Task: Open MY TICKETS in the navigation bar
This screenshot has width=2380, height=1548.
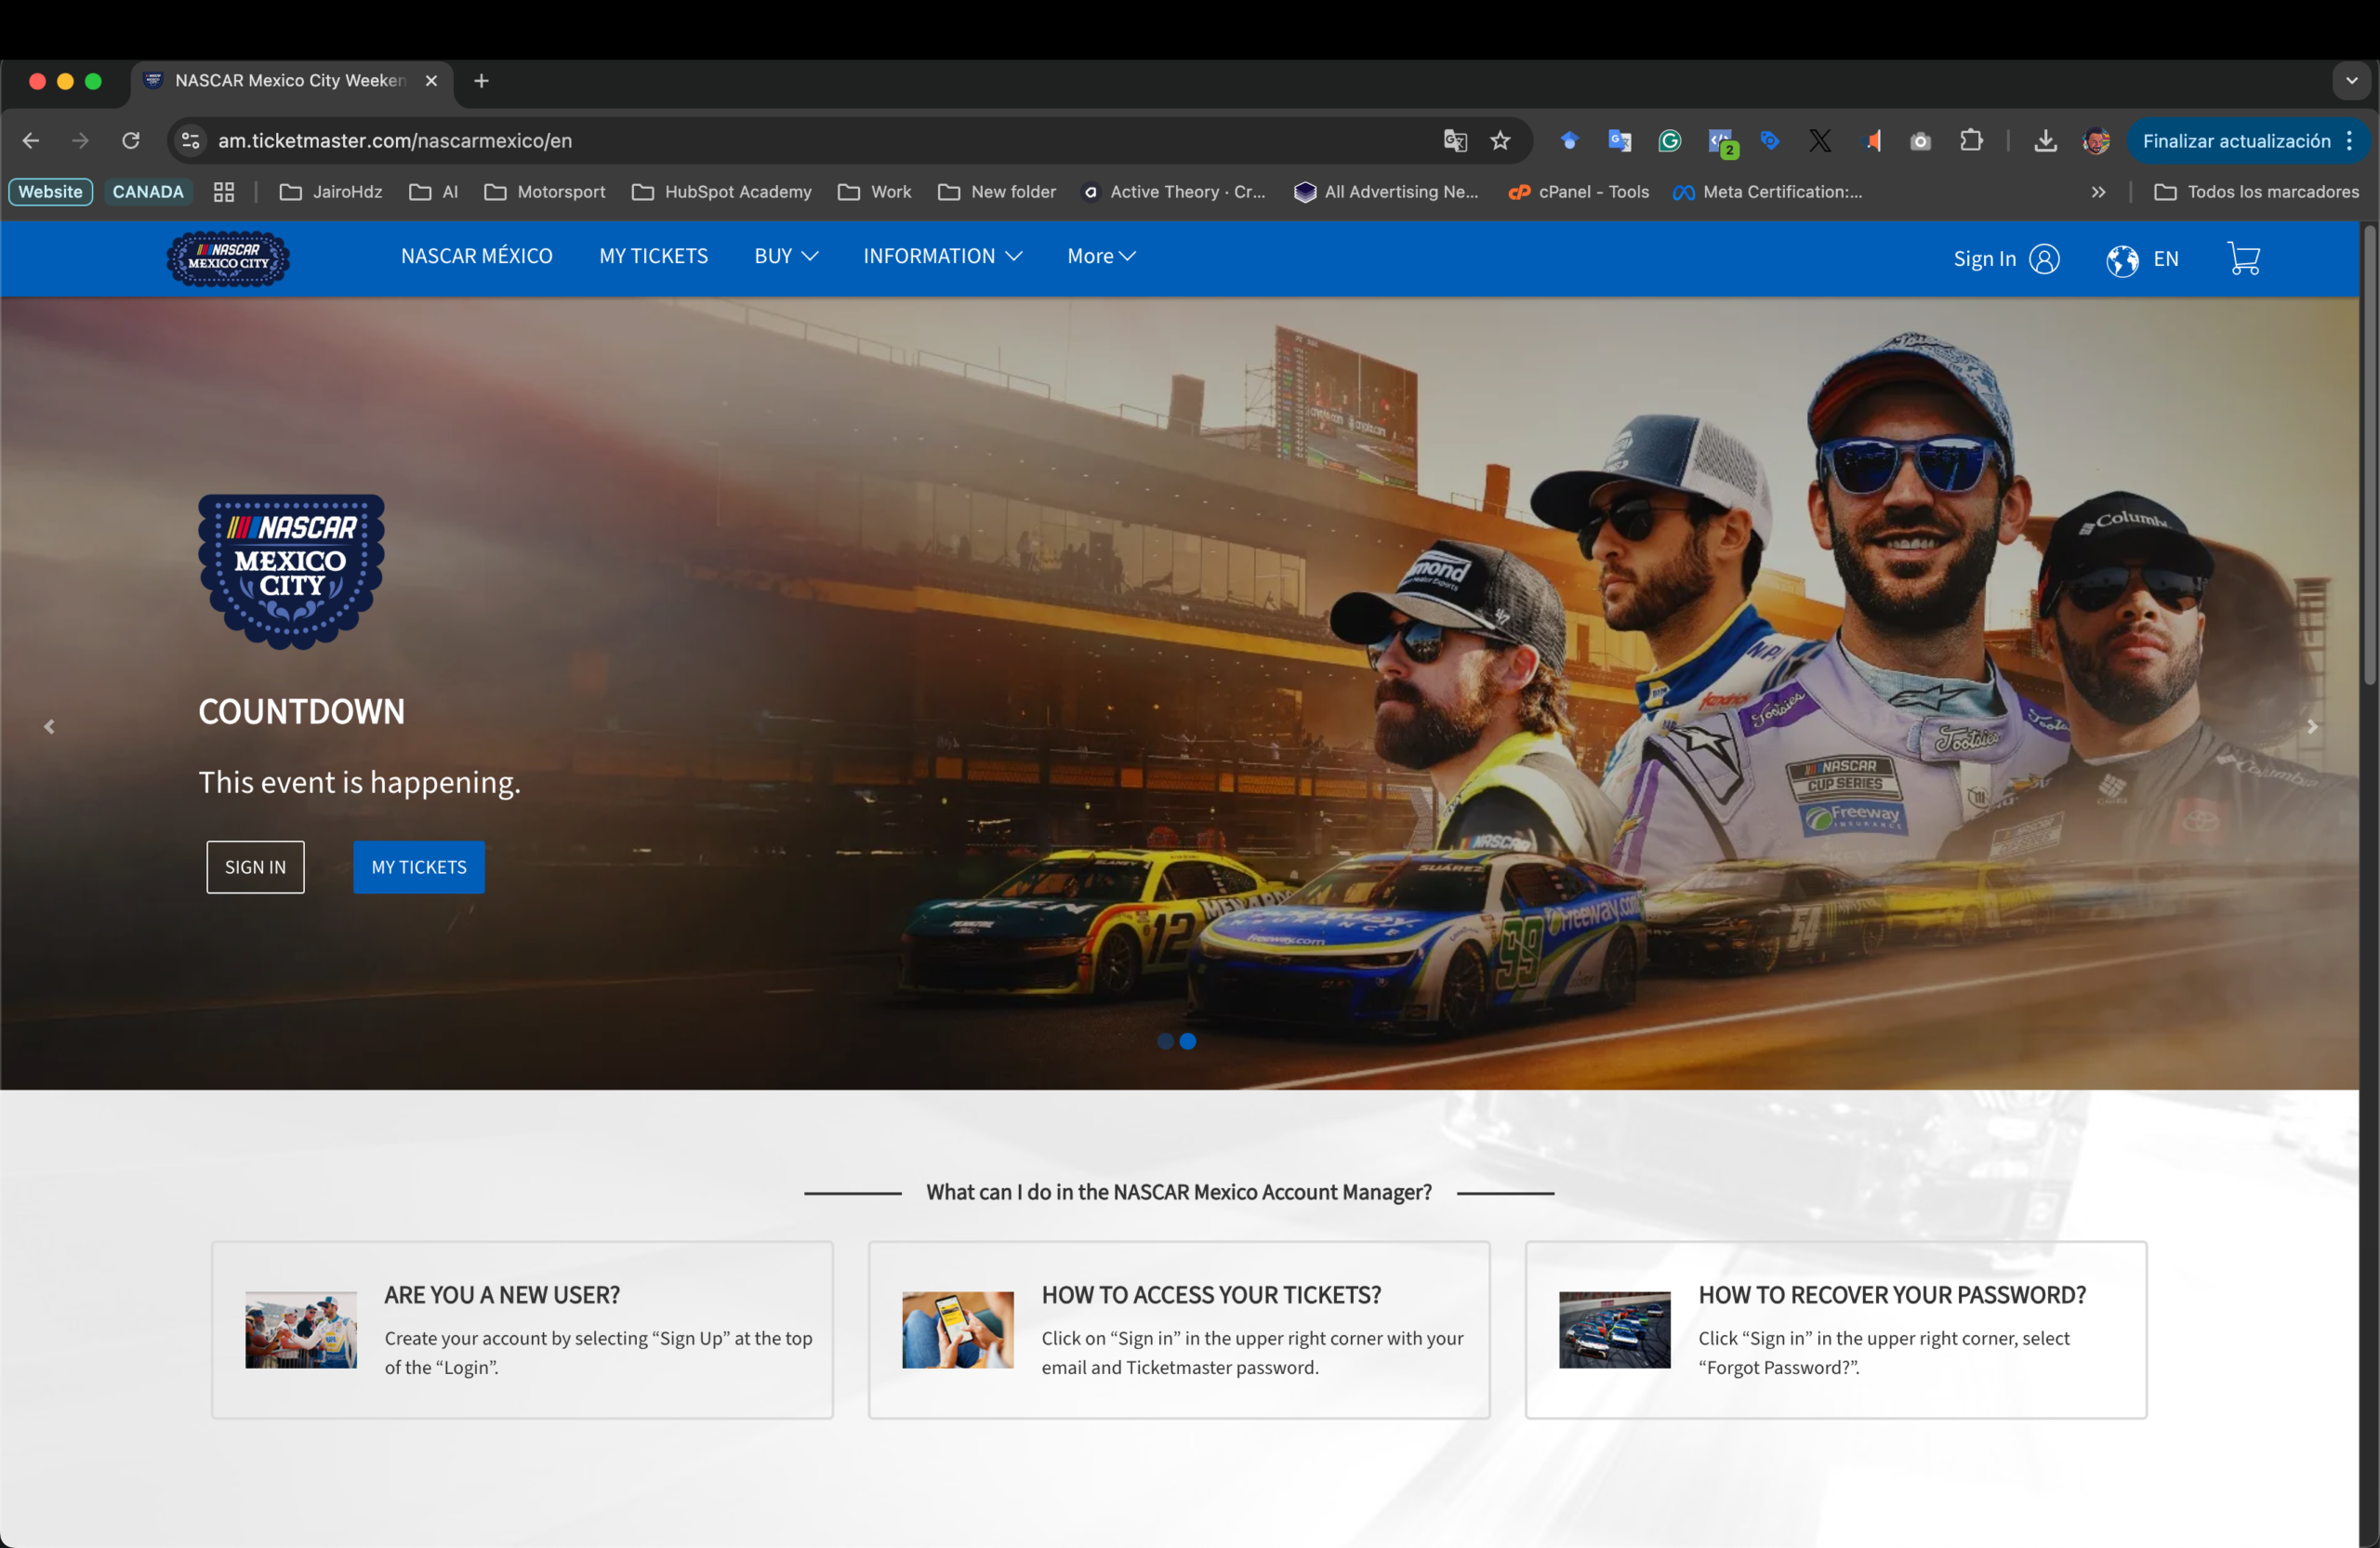Action: pos(653,256)
